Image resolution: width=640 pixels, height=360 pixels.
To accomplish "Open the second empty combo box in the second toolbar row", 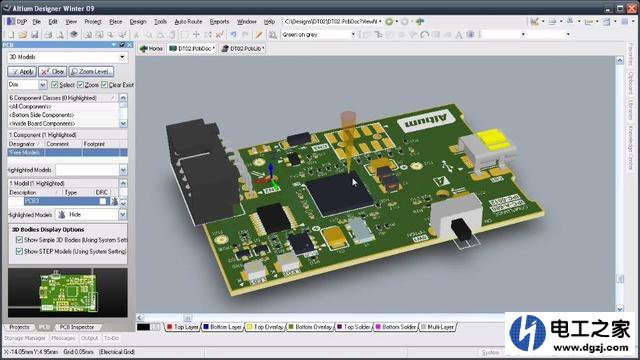I will click(x=568, y=35).
